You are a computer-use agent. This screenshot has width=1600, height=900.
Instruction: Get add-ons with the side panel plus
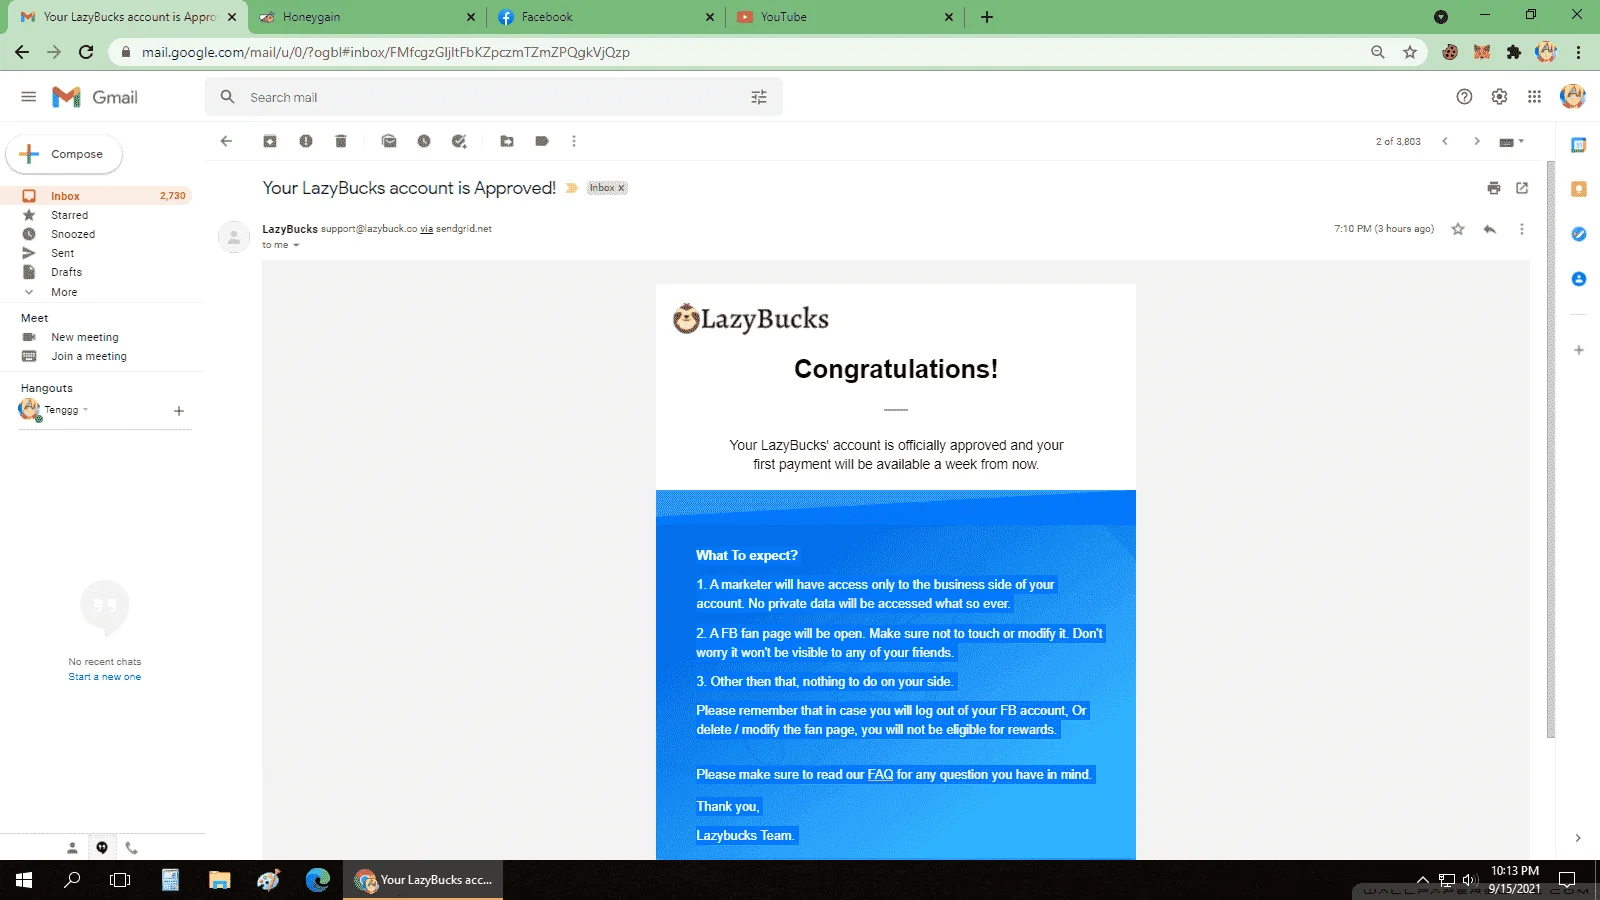pos(1579,350)
